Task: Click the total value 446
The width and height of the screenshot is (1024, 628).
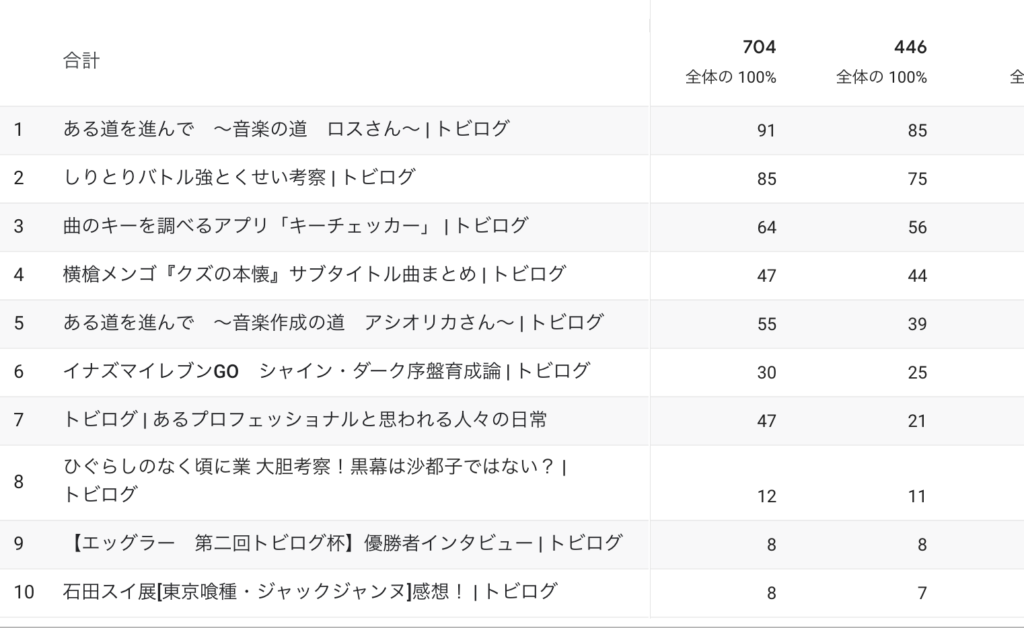Action: tap(910, 47)
